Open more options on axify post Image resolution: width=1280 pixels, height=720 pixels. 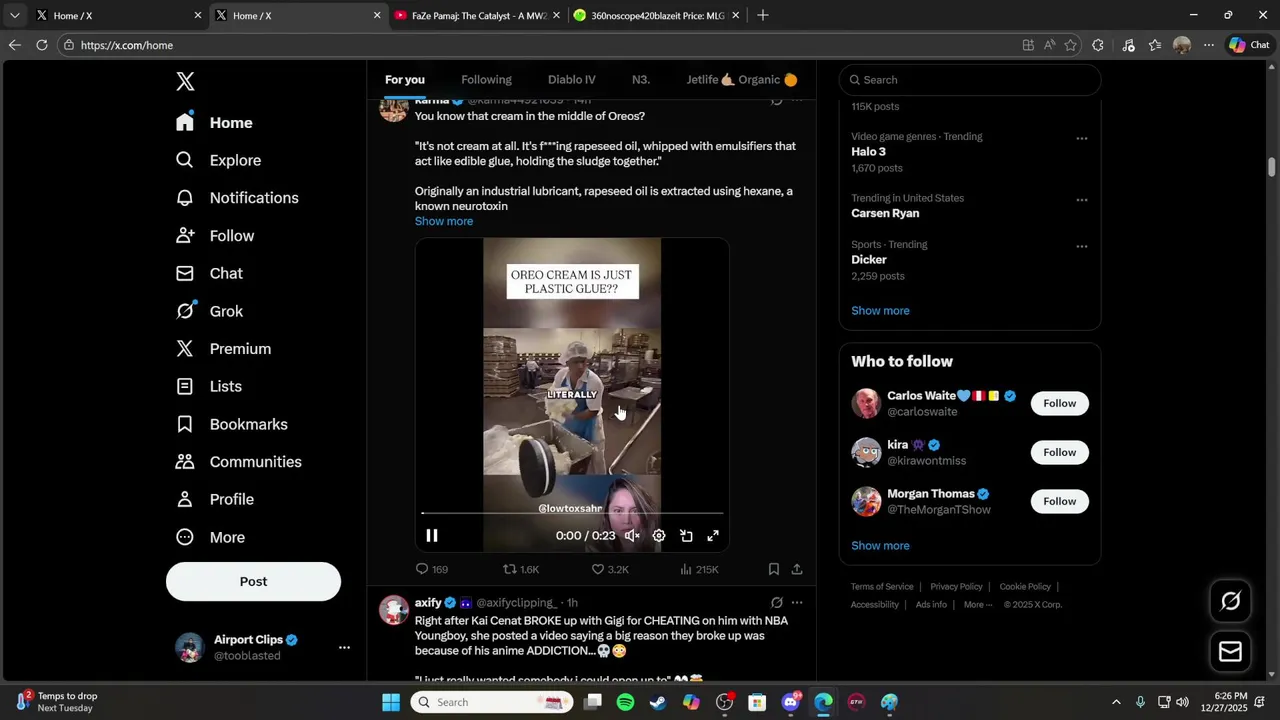pos(797,603)
